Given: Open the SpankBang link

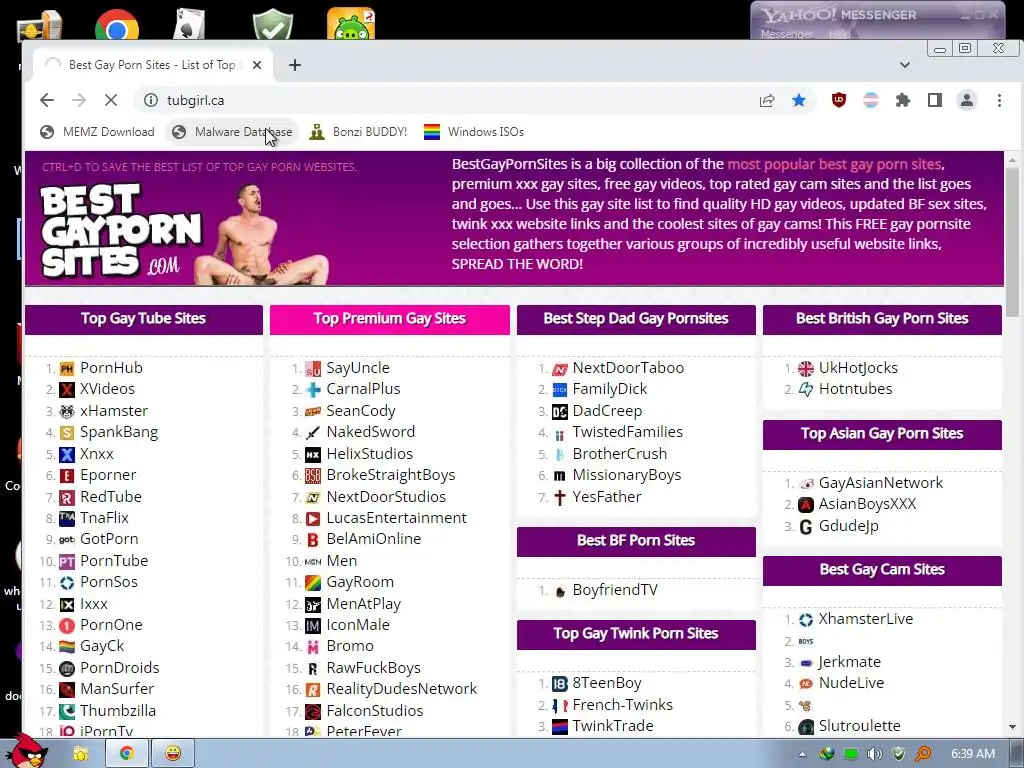Looking at the screenshot, I should (x=119, y=432).
